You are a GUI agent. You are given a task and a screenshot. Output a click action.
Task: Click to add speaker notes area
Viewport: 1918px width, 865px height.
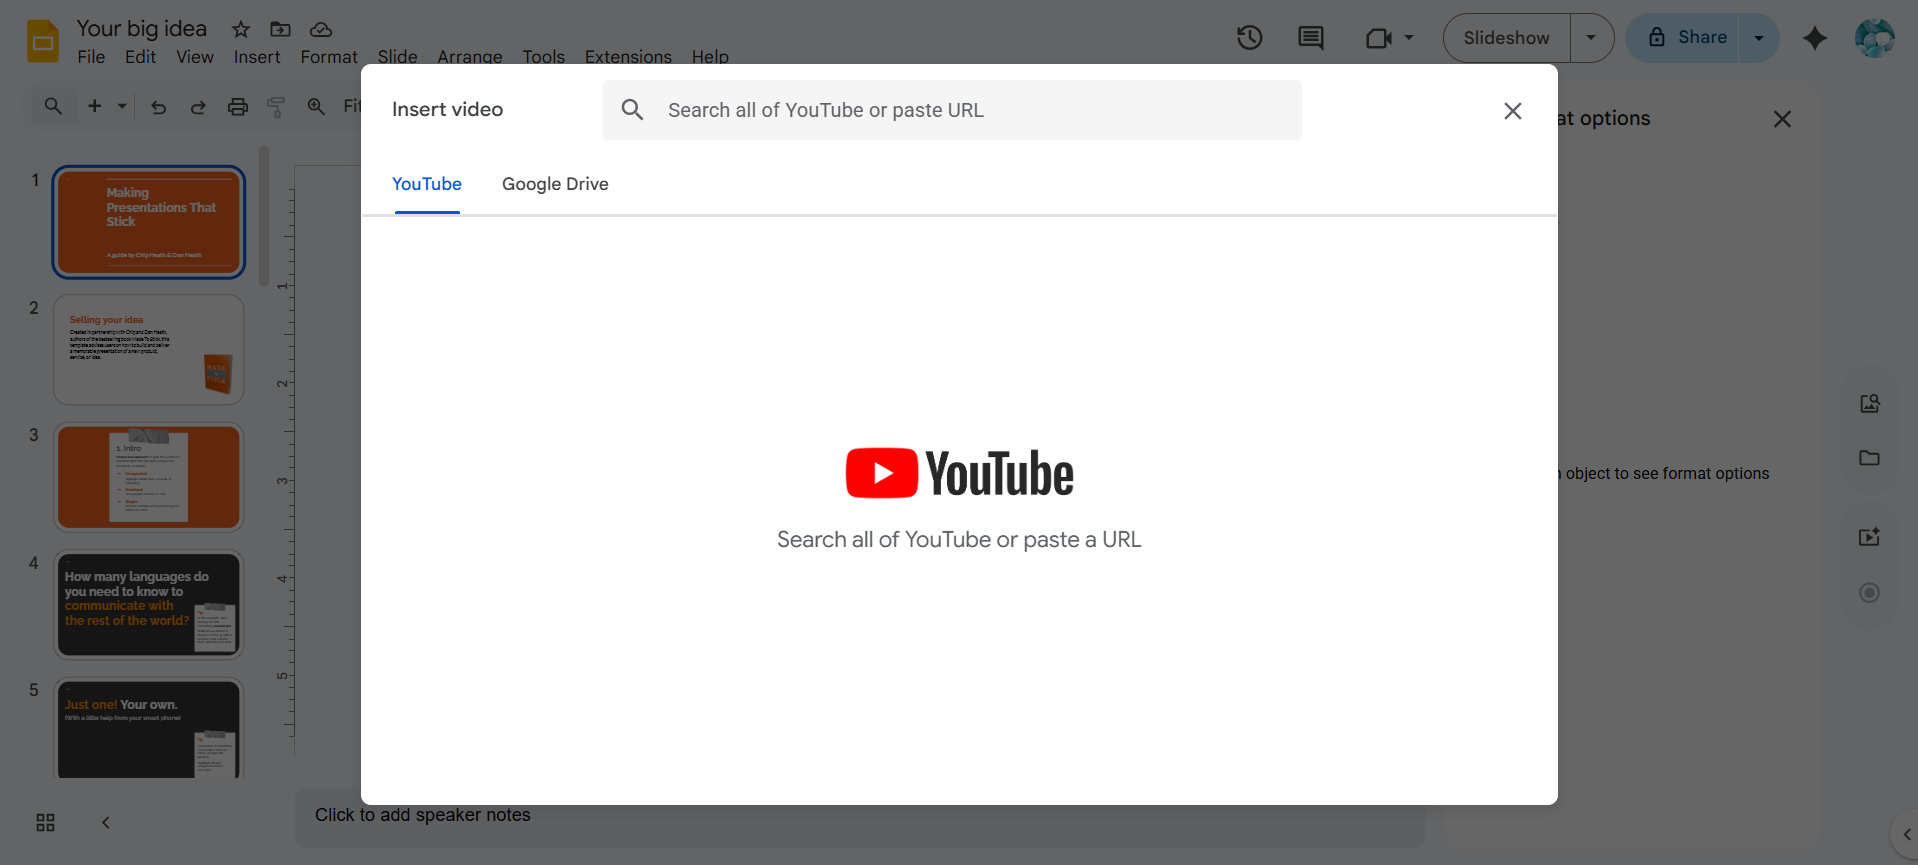point(860,816)
